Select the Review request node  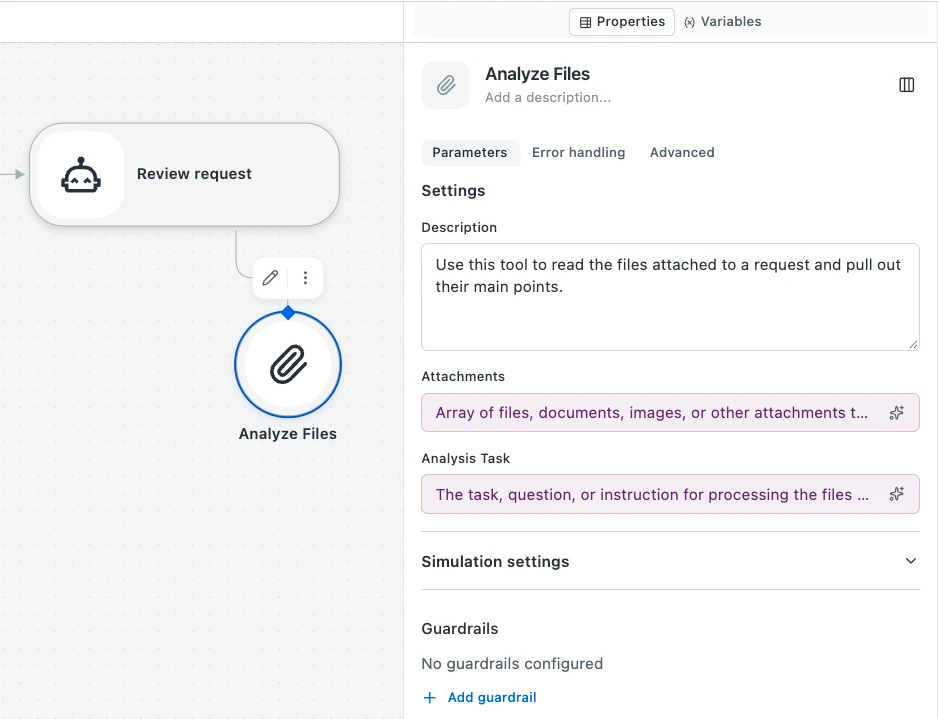[x=184, y=174]
